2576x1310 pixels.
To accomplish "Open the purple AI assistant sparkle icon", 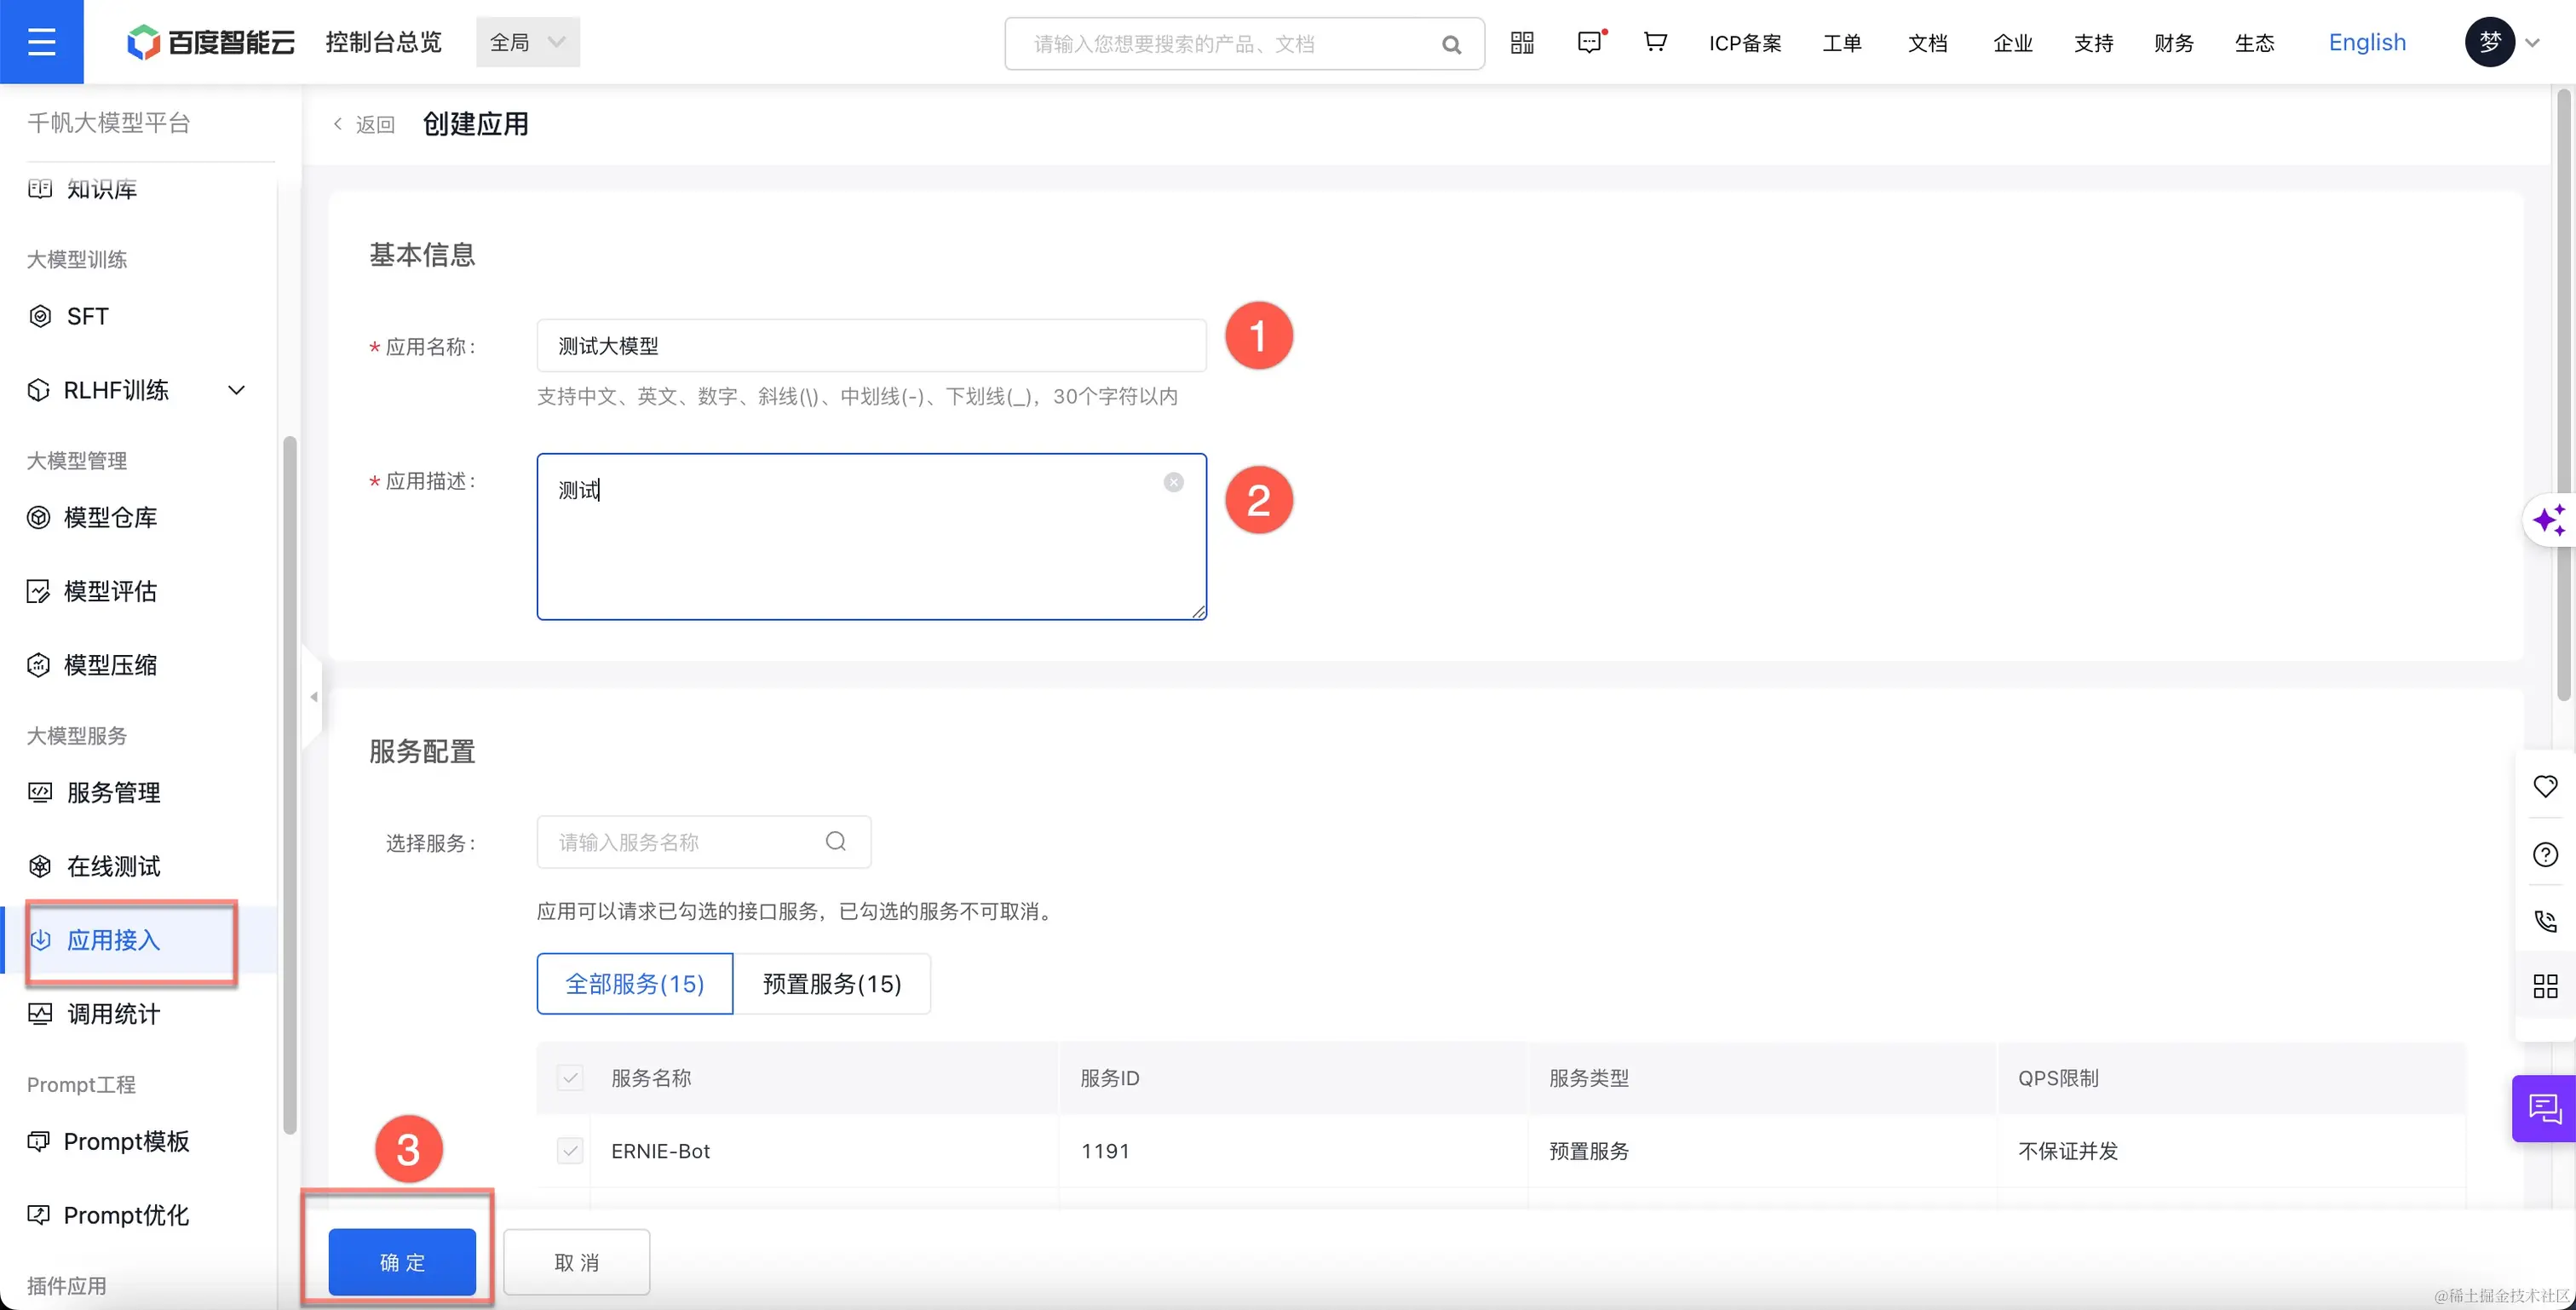I will (x=2549, y=520).
